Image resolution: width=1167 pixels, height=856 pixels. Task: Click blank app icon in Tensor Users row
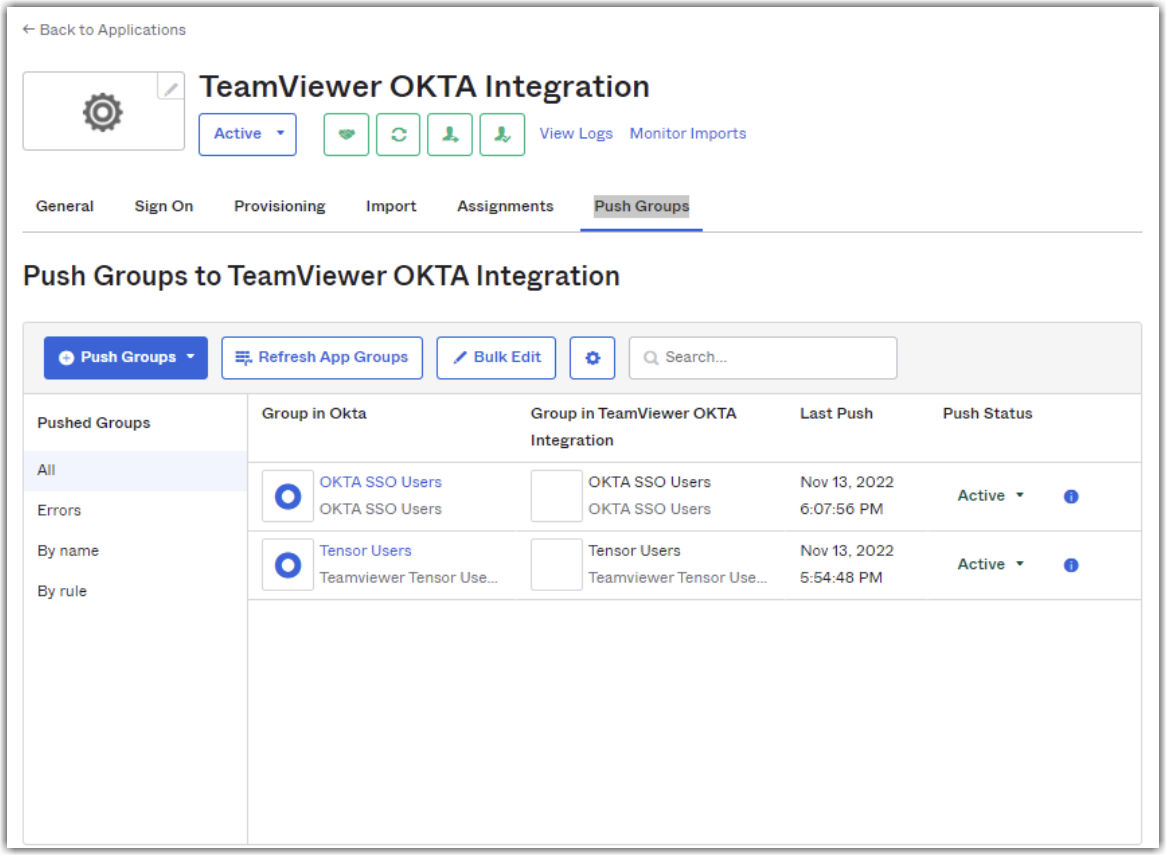coord(556,565)
